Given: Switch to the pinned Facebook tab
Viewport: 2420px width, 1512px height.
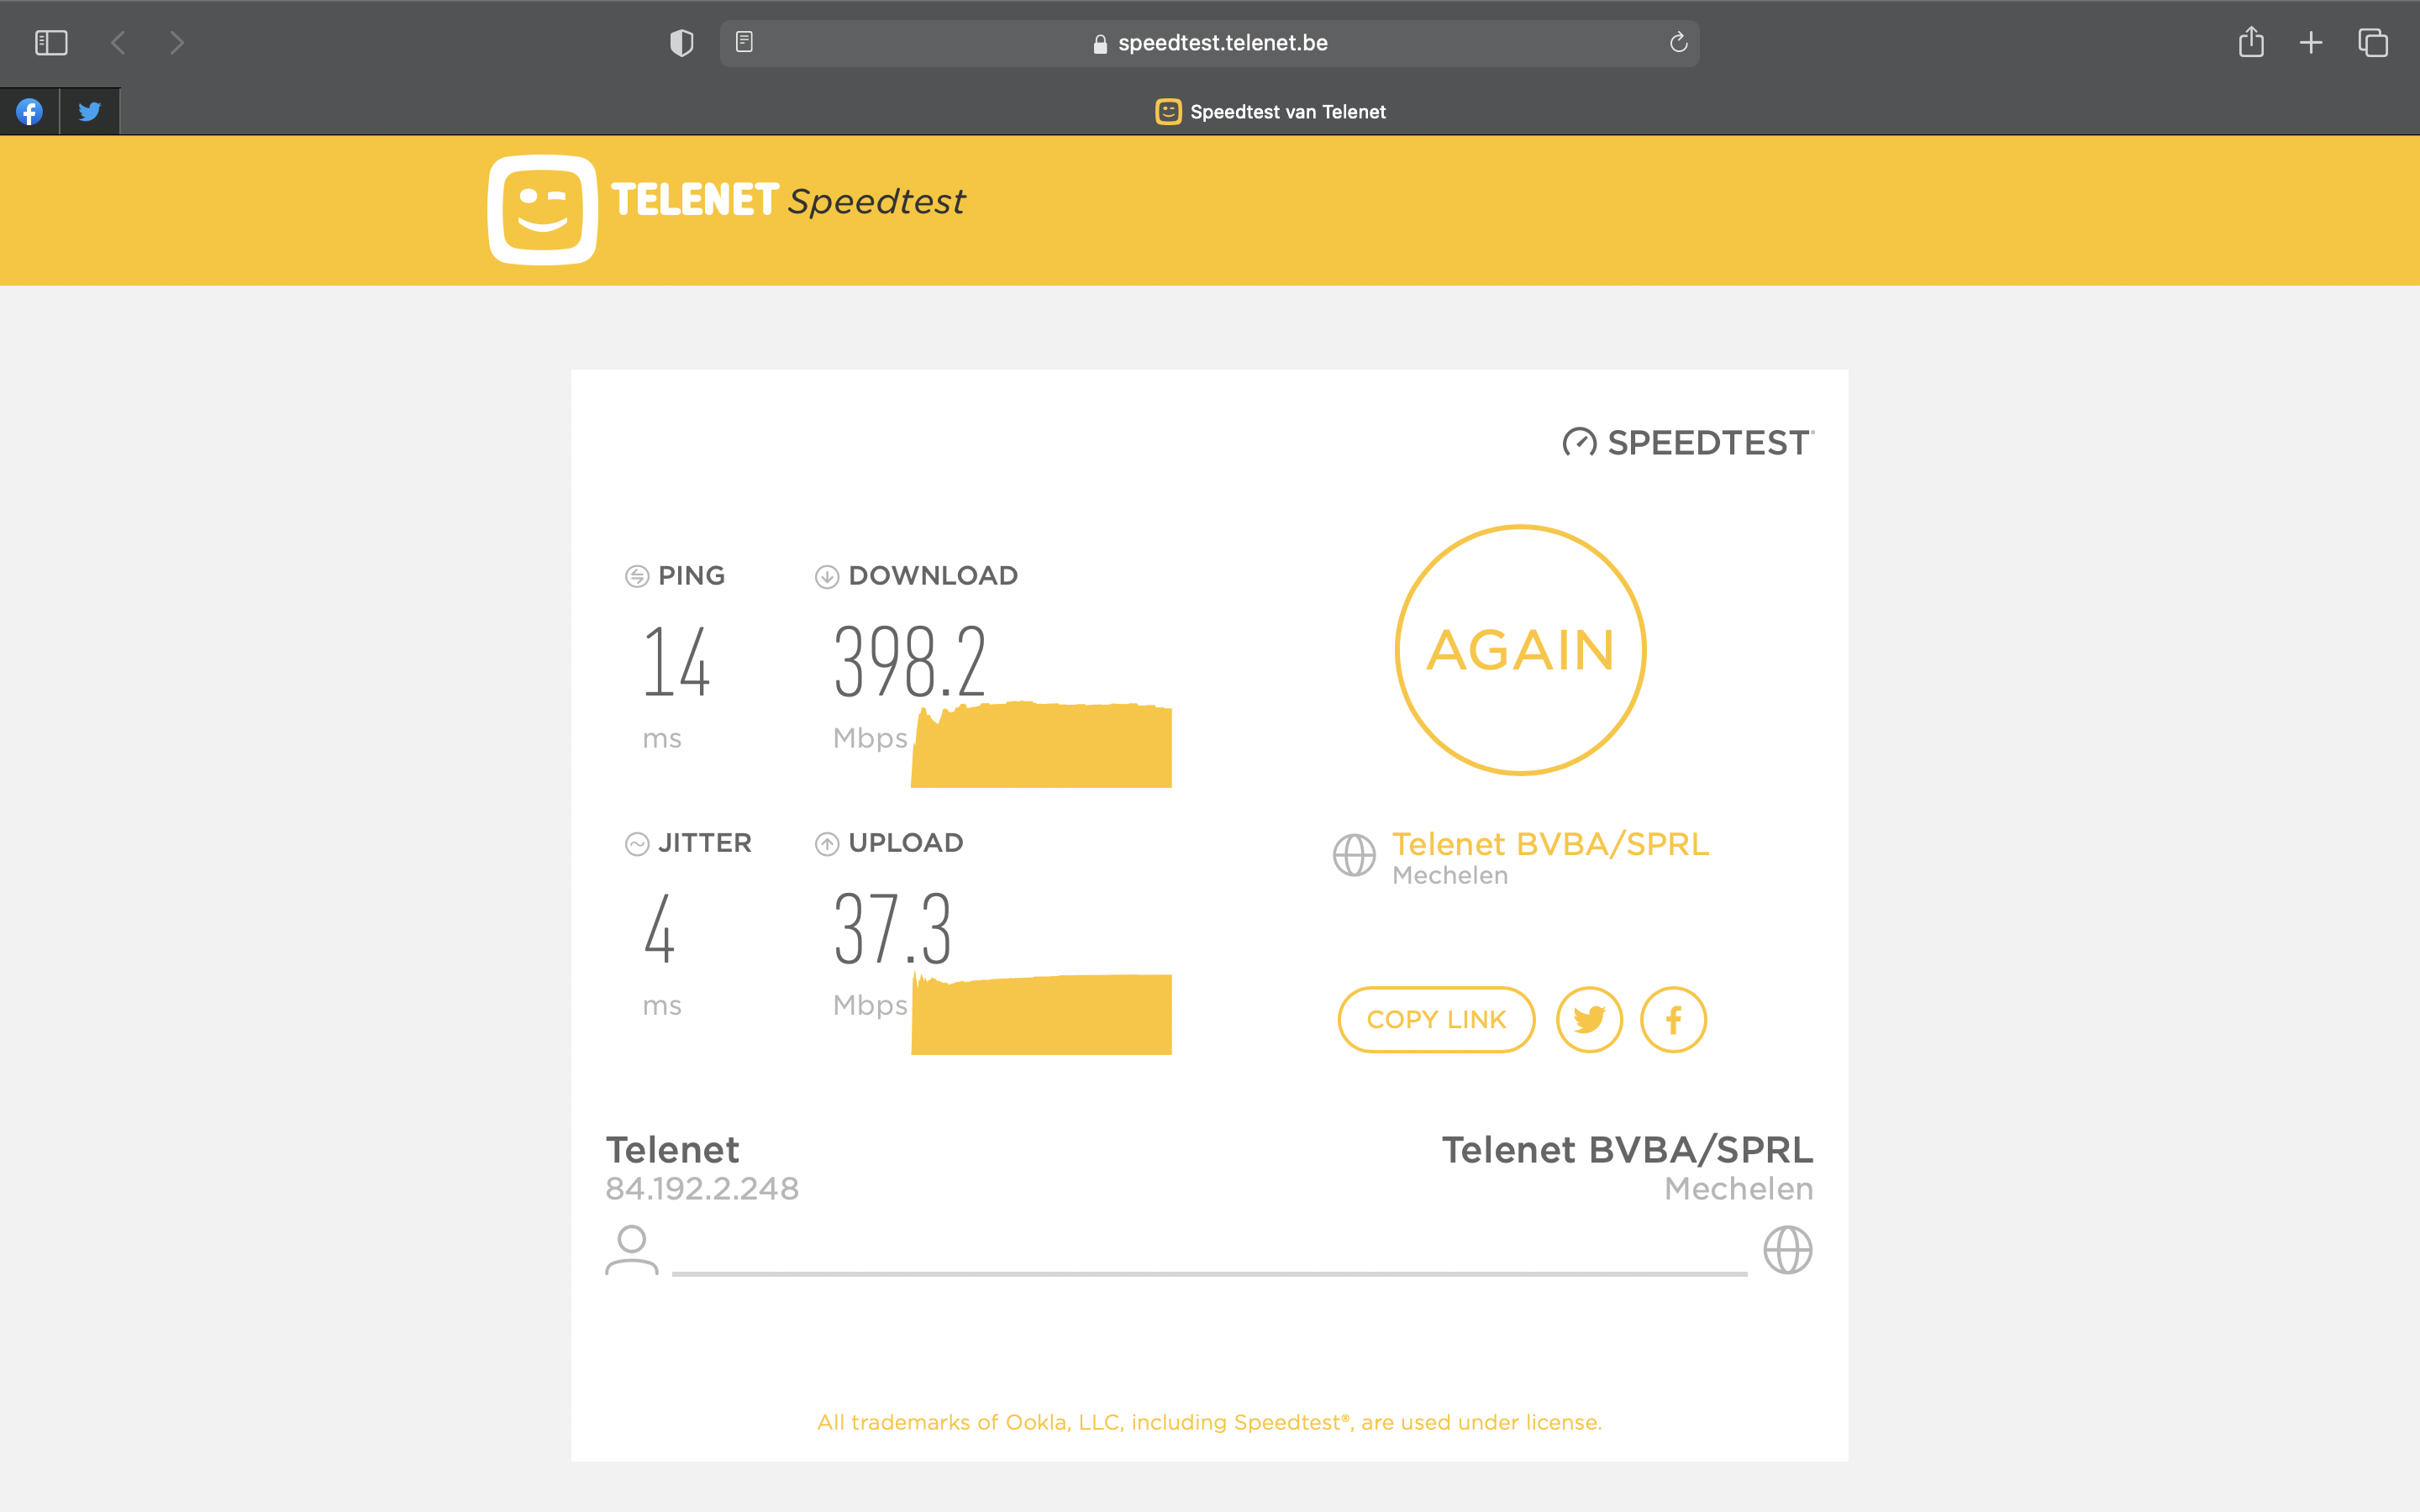Looking at the screenshot, I should click(29, 111).
